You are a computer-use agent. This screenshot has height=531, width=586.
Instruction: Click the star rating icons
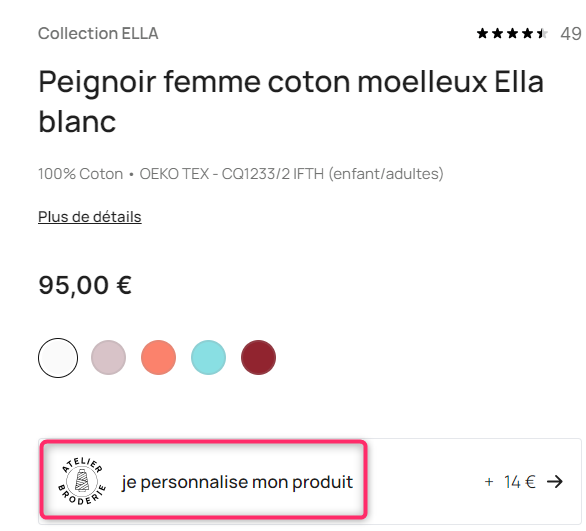click(x=512, y=34)
